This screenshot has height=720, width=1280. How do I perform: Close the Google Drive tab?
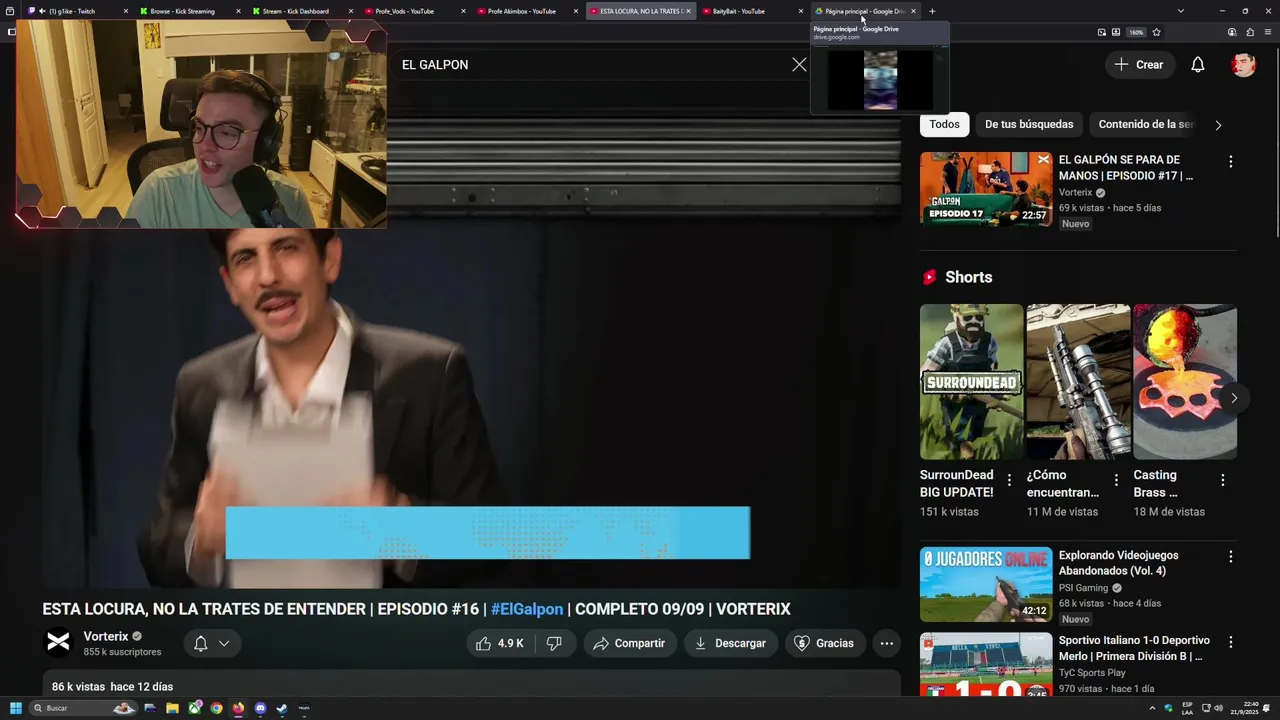913,11
